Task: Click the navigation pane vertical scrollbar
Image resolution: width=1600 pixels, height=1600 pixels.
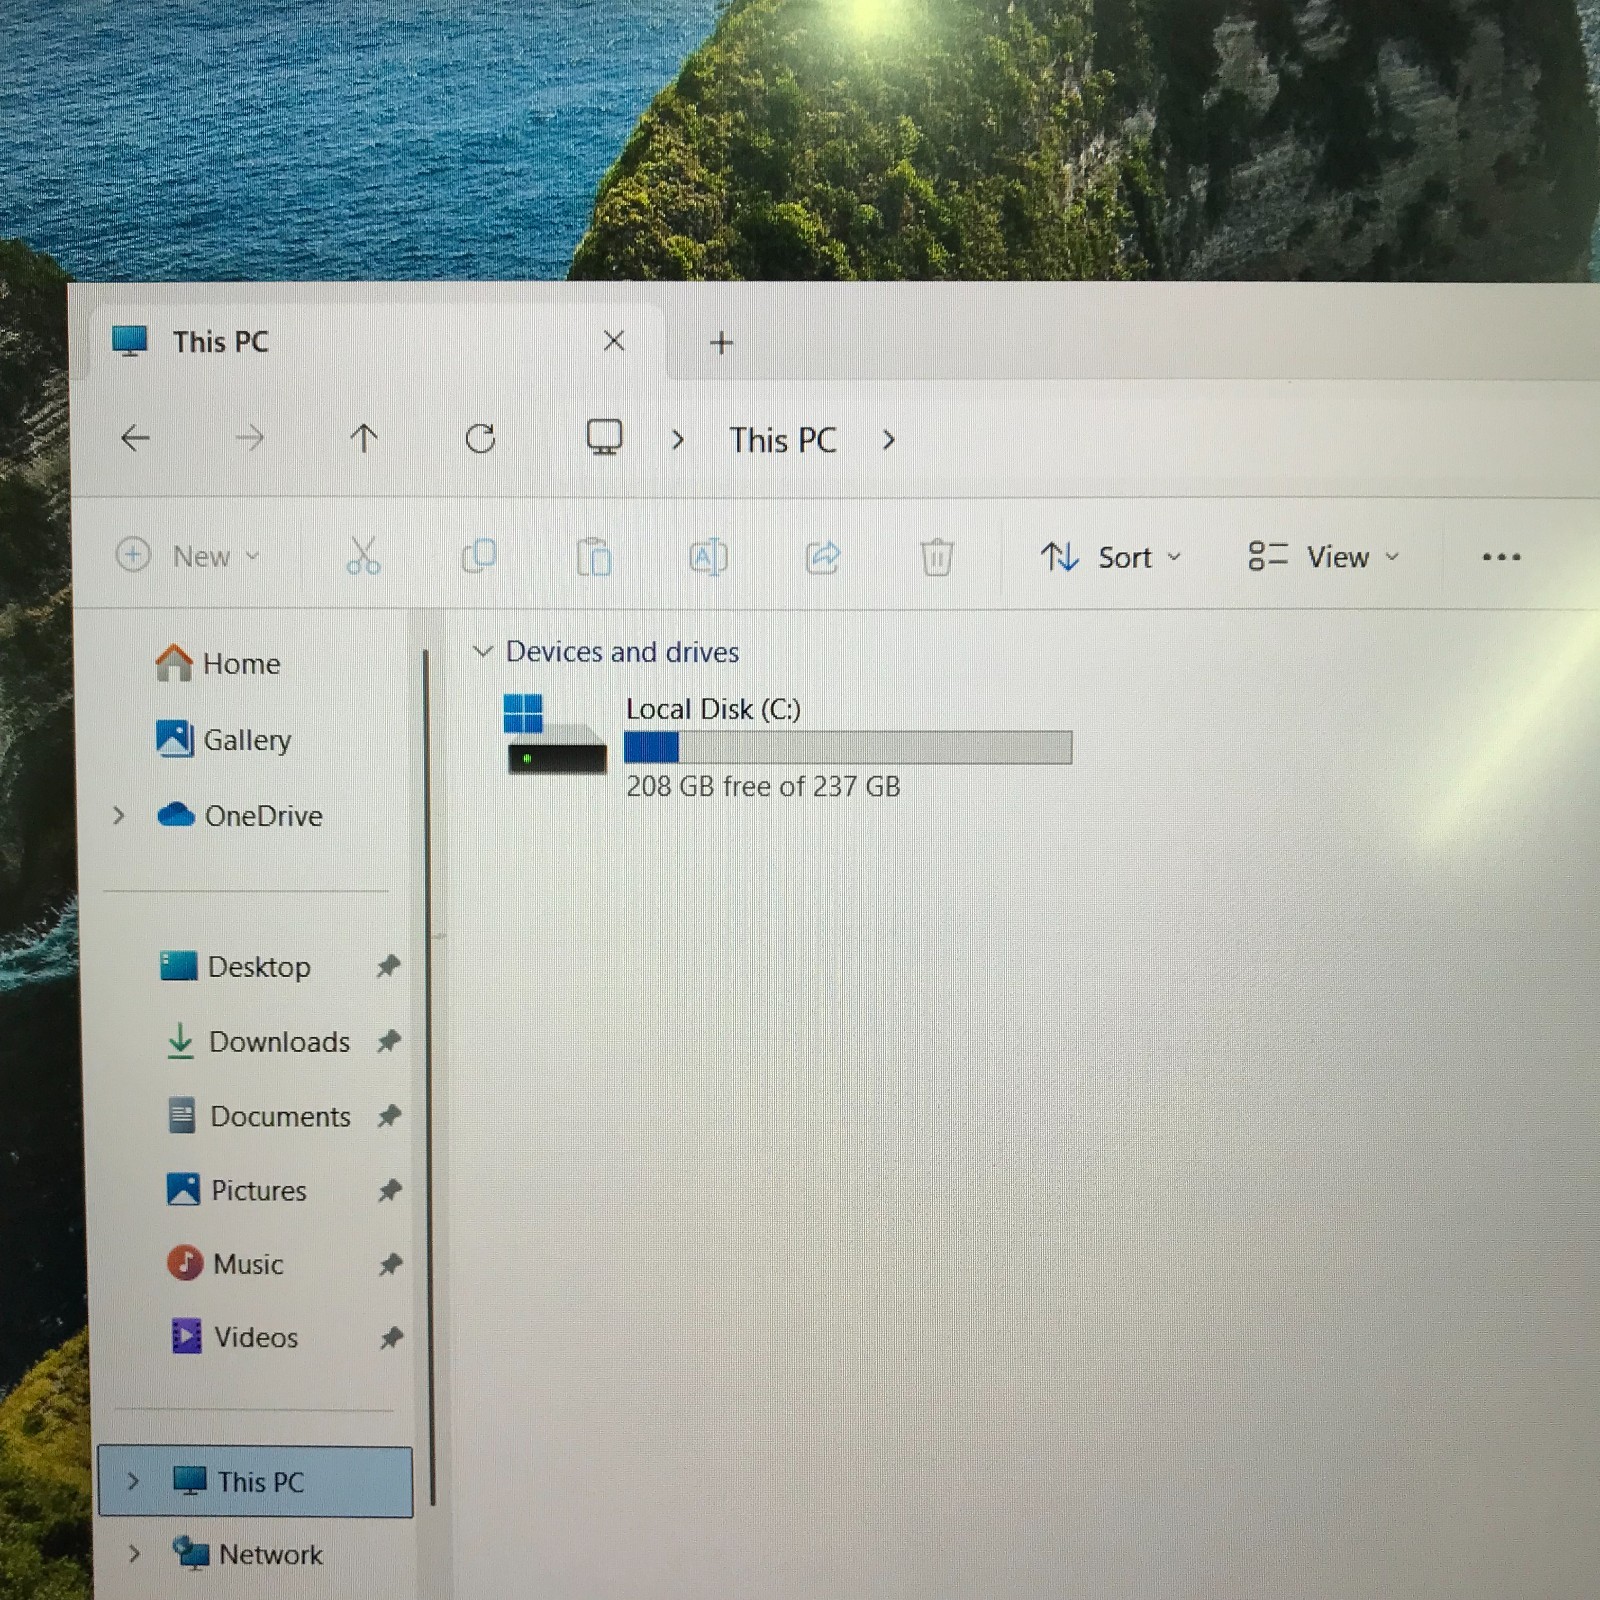Action: pyautogui.click(x=429, y=1078)
